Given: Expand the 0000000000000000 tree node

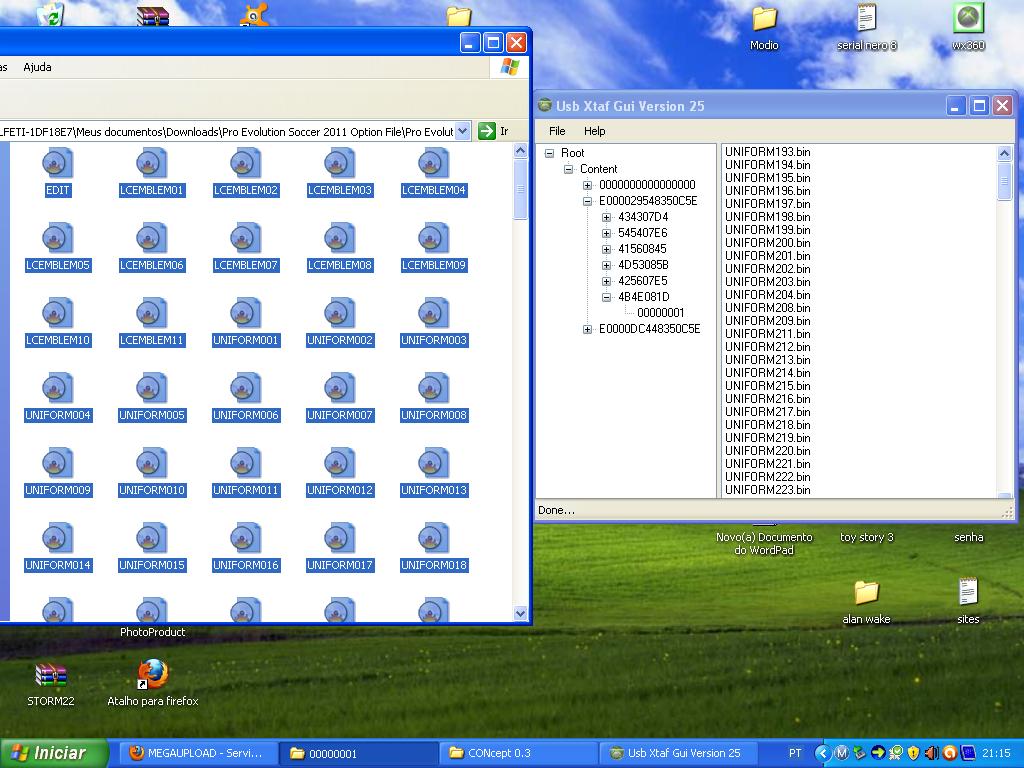Looking at the screenshot, I should point(587,185).
